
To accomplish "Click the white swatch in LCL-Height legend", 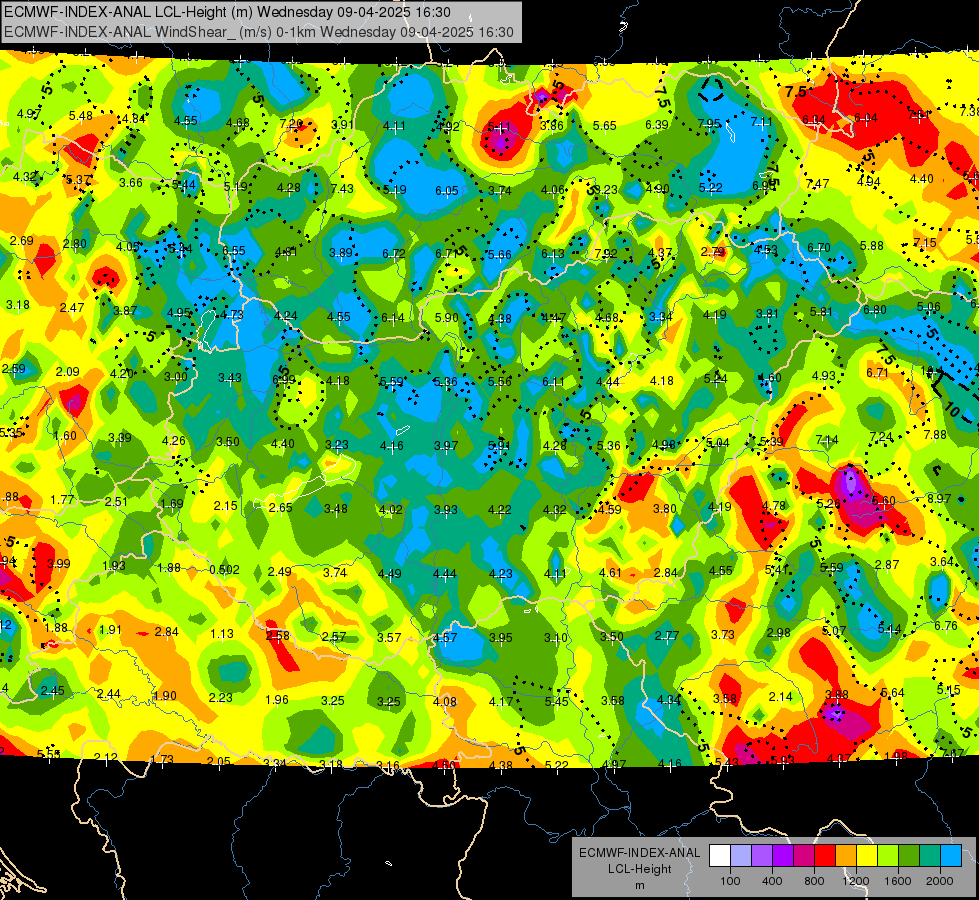I will tap(720, 856).
